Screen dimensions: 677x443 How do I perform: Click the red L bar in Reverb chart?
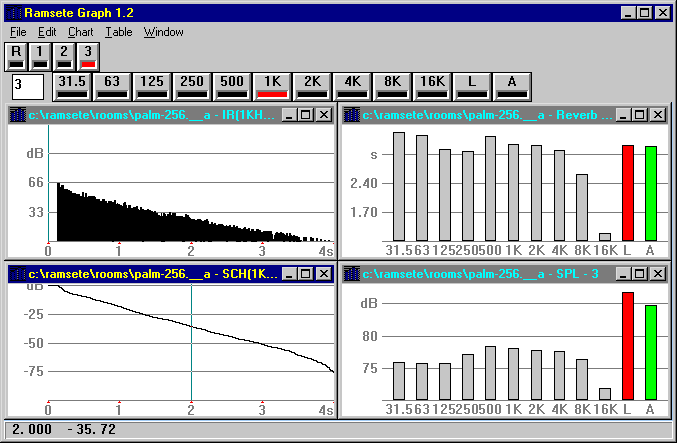(x=628, y=193)
